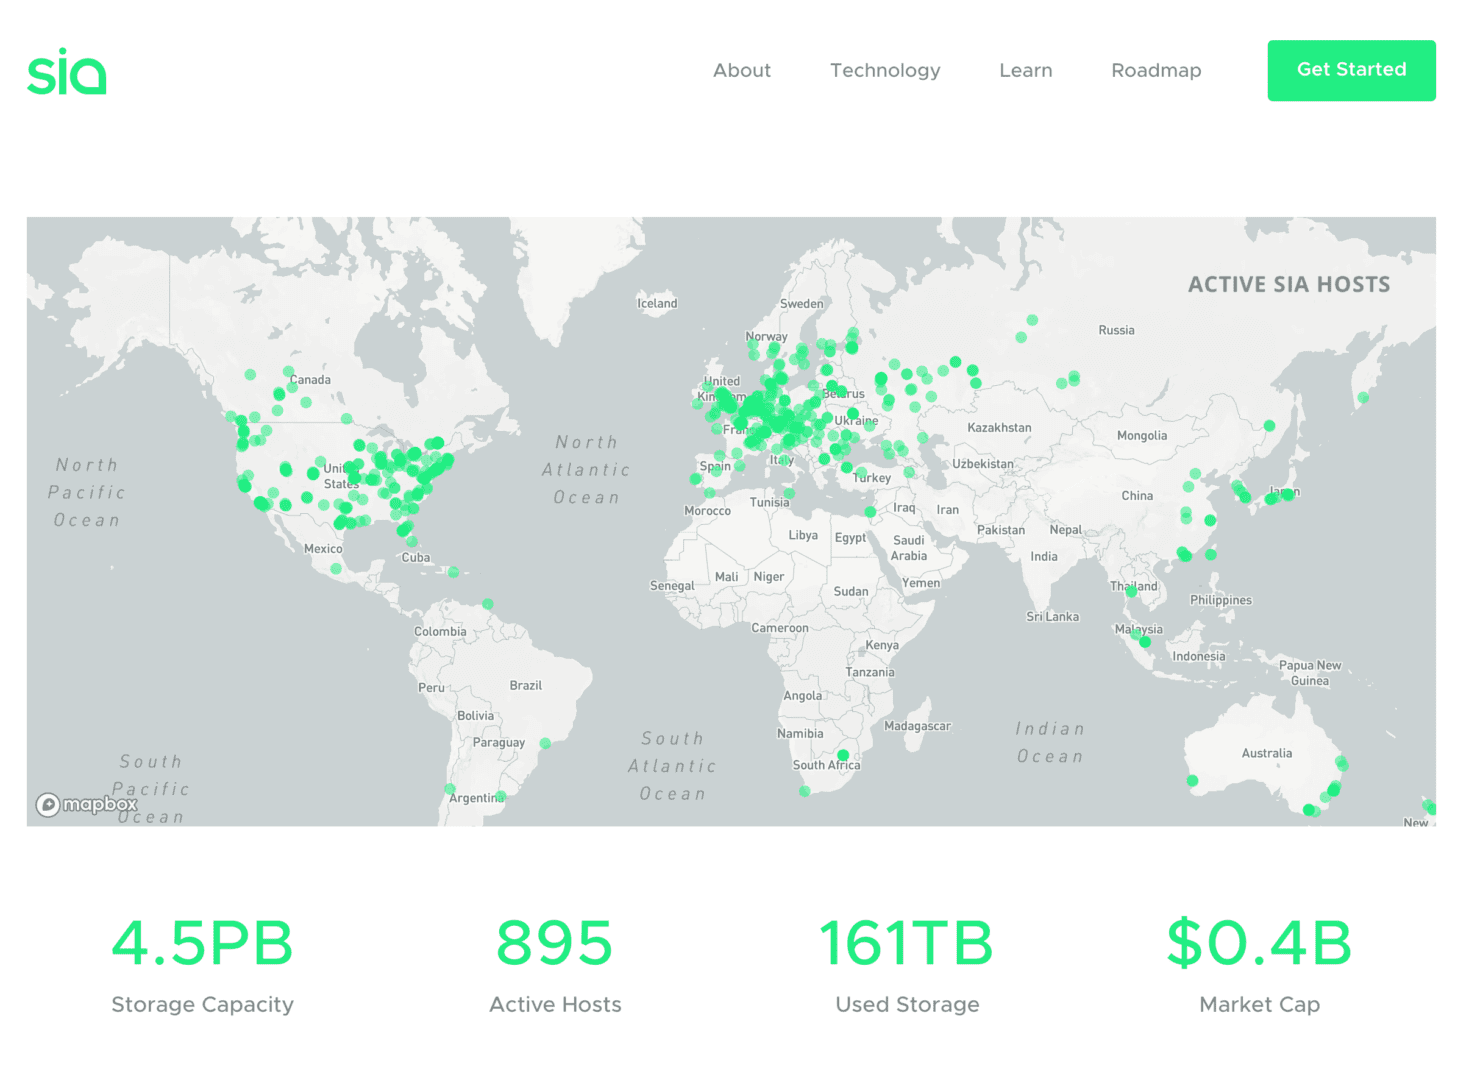Click the Get Started button
The width and height of the screenshot is (1469, 1080).
[1351, 70]
